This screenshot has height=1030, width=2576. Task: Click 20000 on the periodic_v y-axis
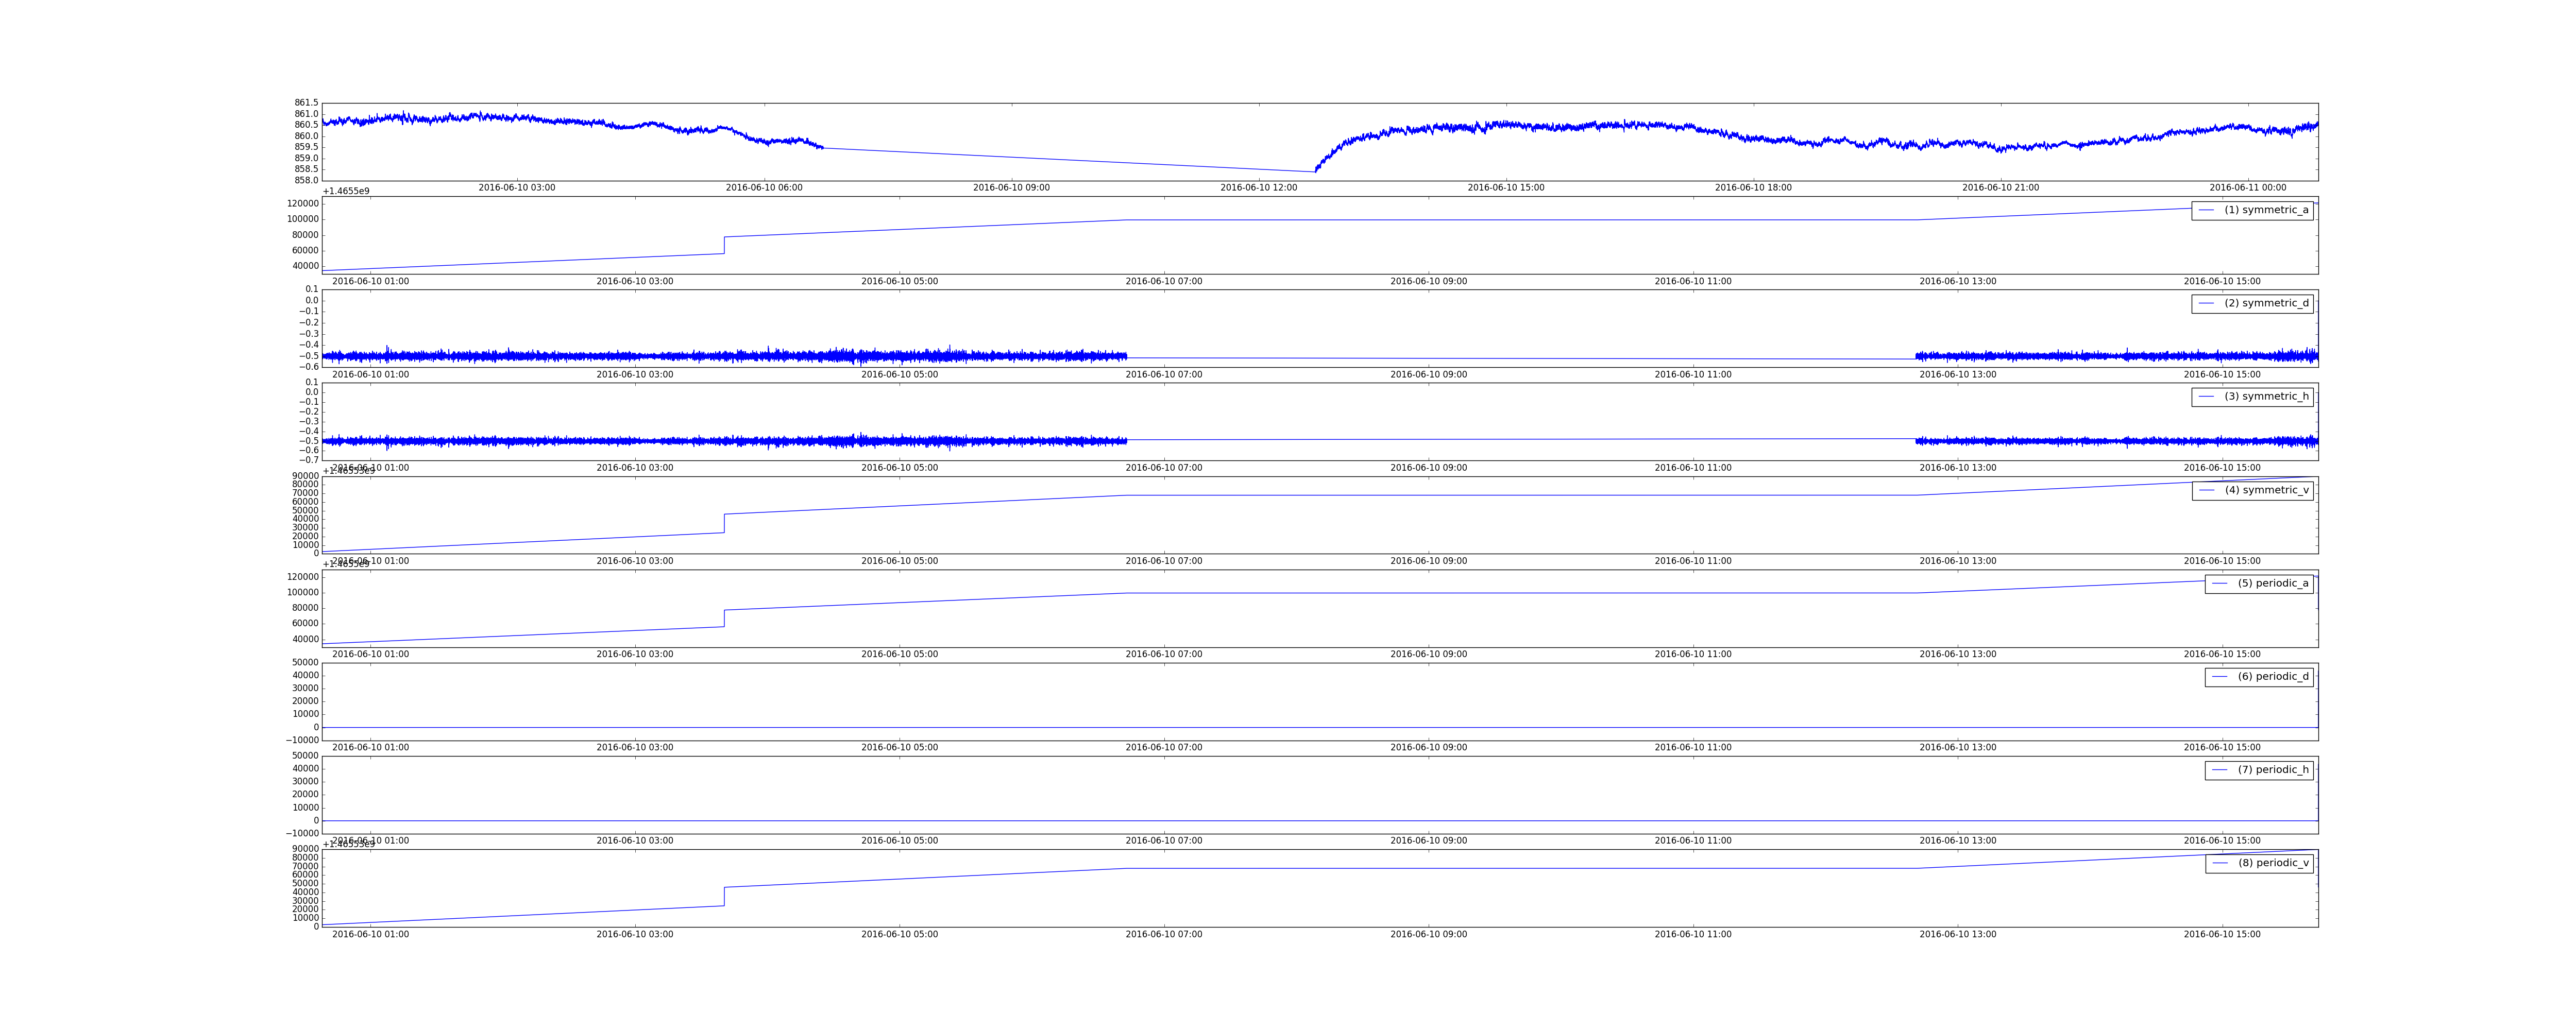(x=305, y=909)
